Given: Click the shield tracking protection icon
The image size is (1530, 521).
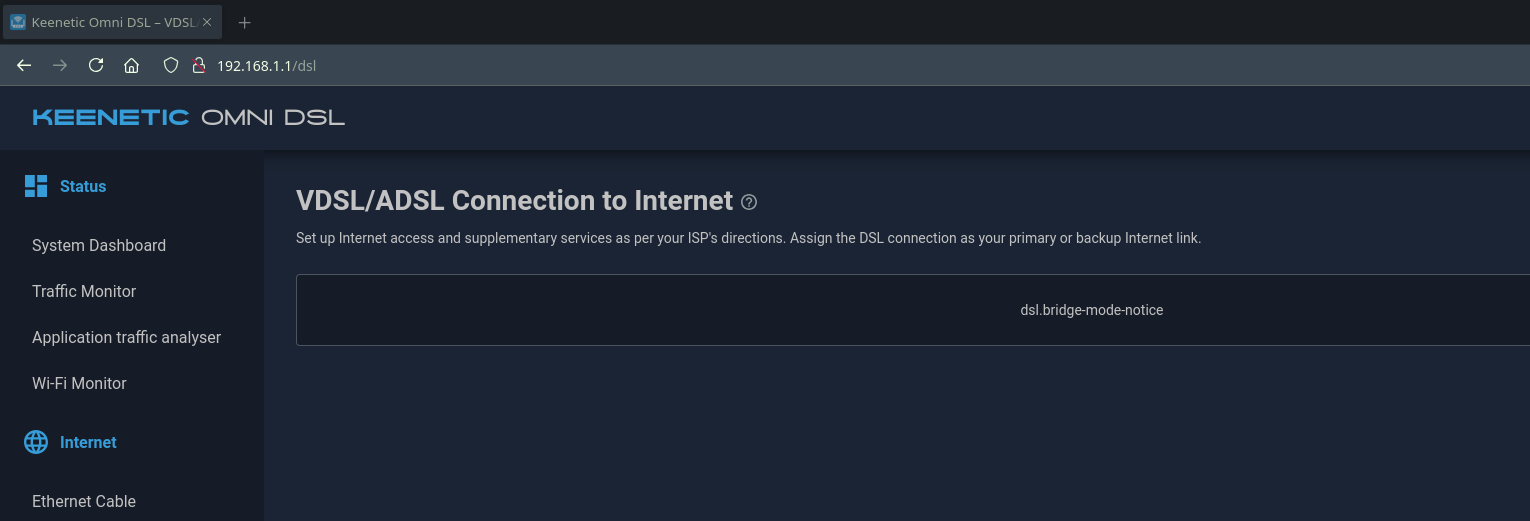Looking at the screenshot, I should tap(171, 66).
